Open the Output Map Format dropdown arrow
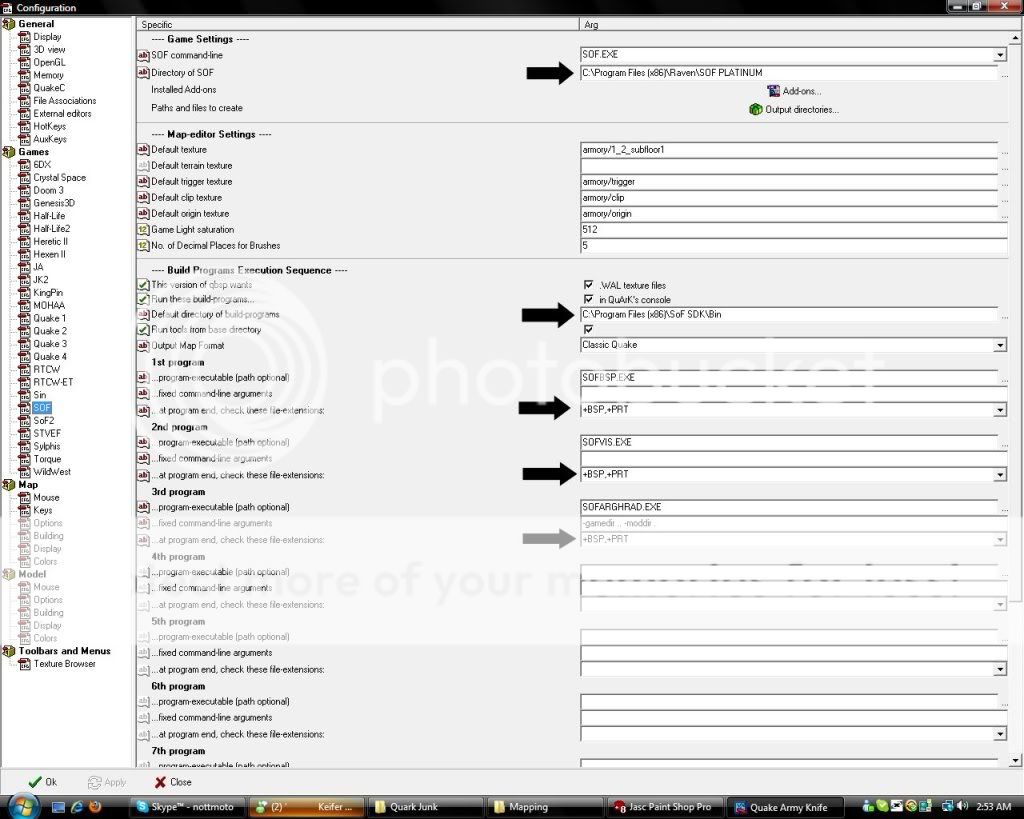The width and height of the screenshot is (1024, 819). [1000, 345]
